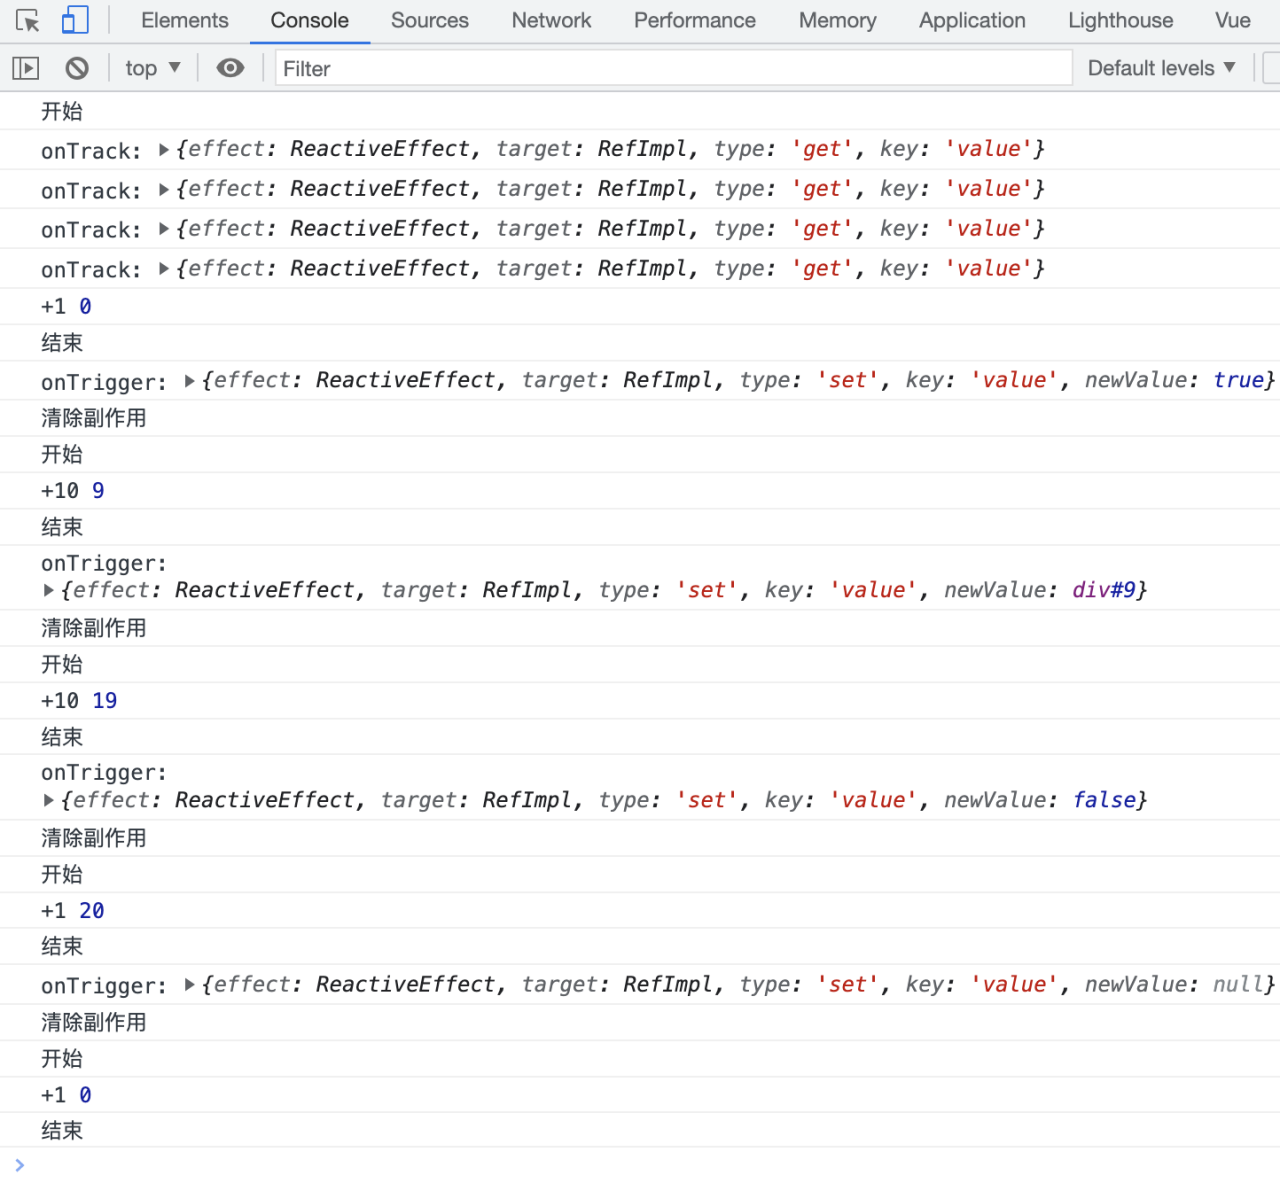Open the Memory panel

tap(837, 20)
